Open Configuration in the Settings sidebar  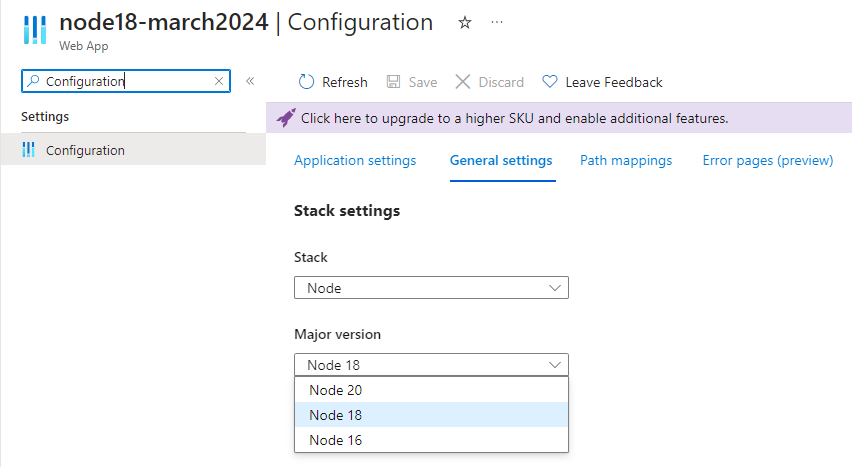click(133, 150)
